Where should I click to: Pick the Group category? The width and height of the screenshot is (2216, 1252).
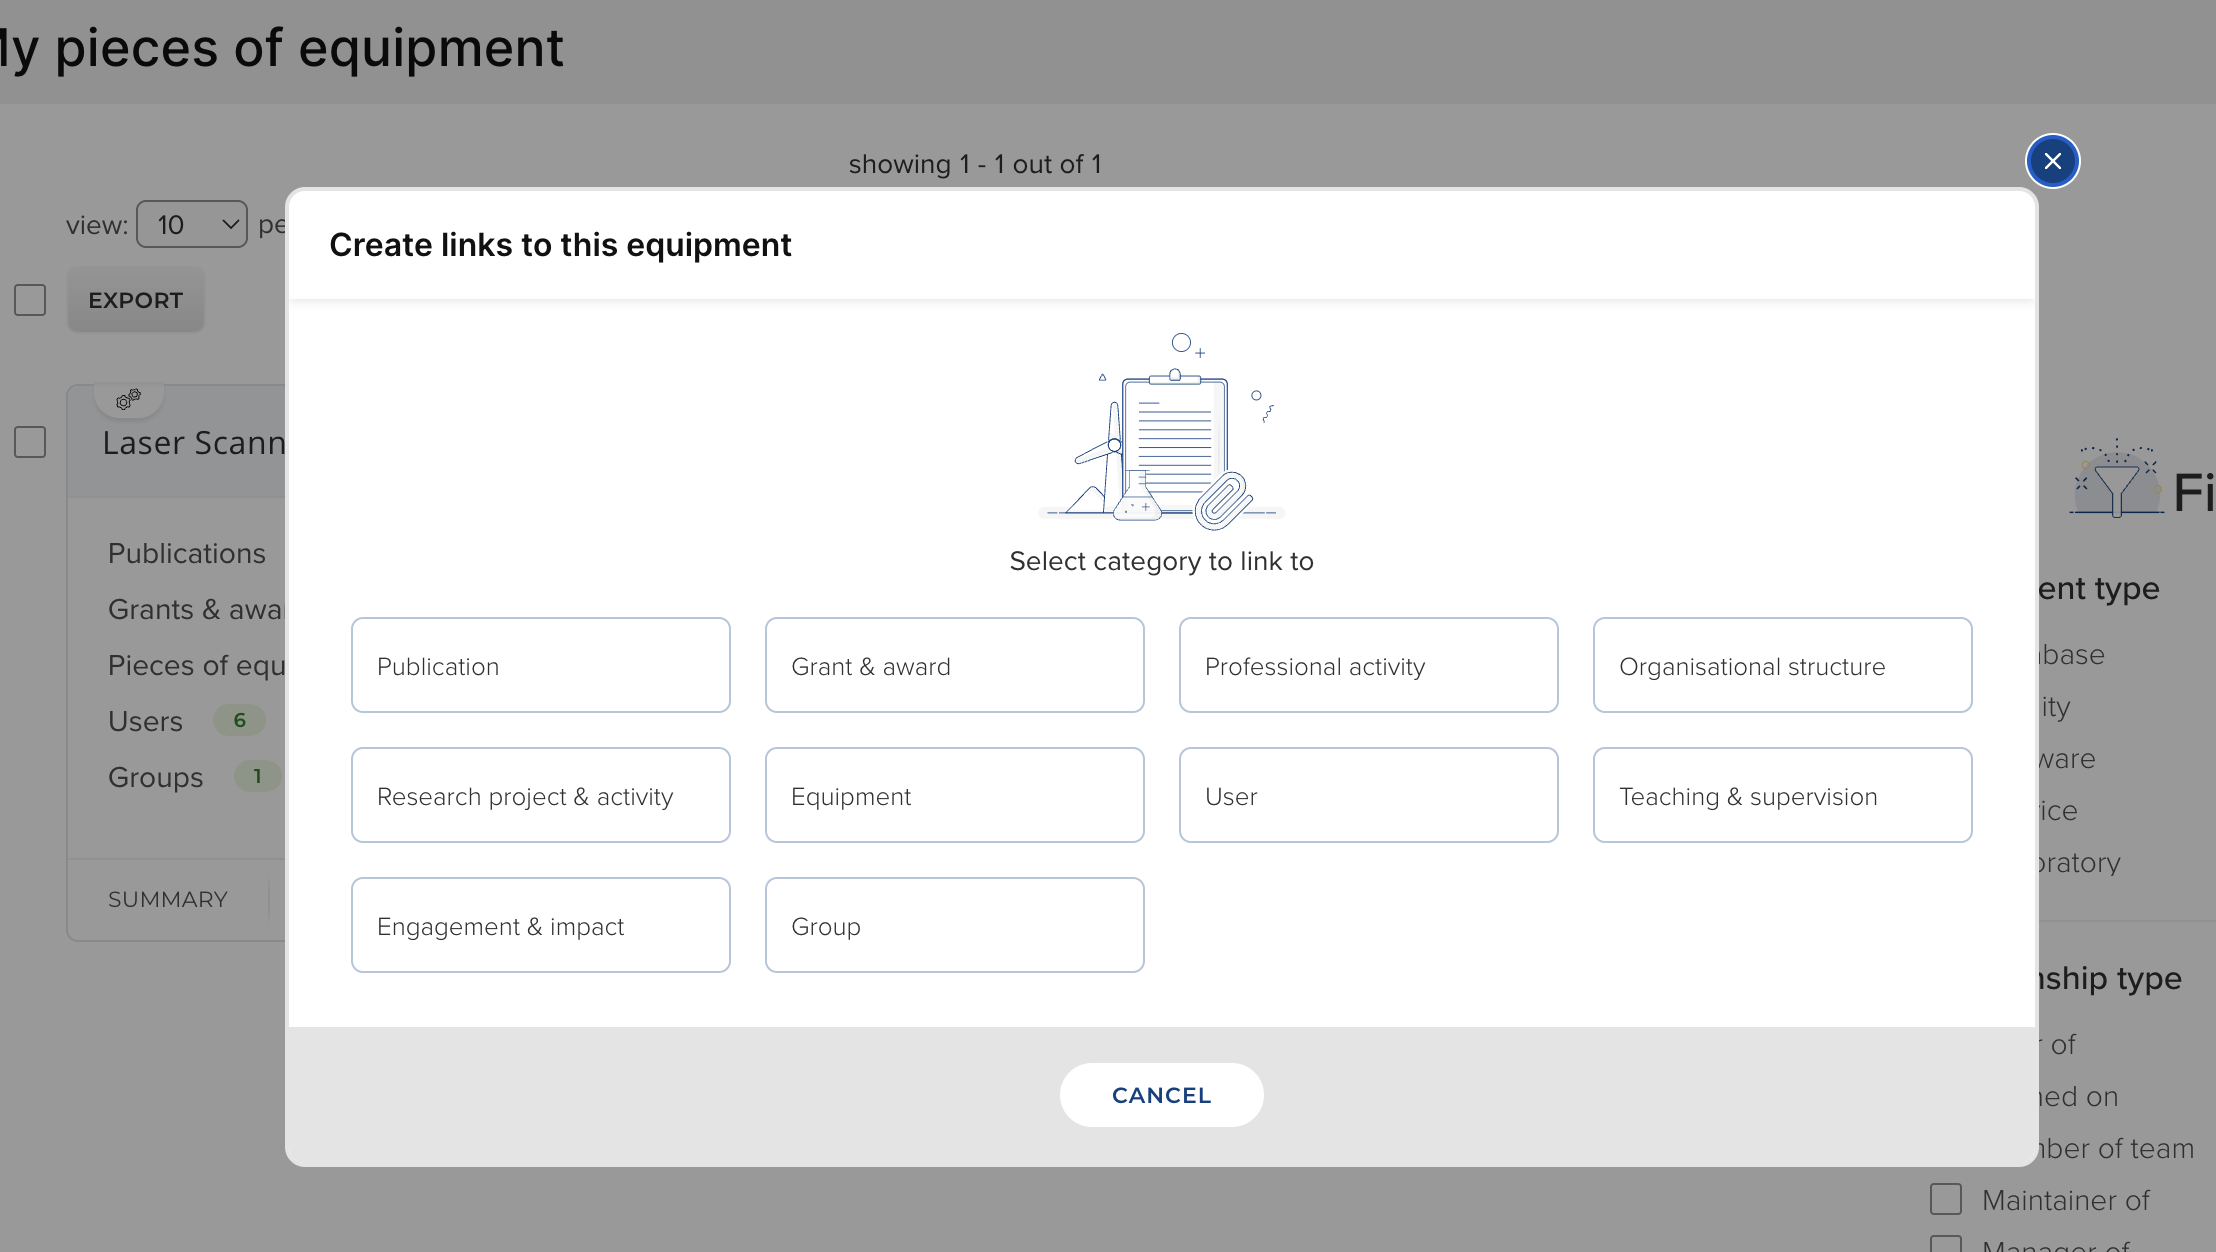954,925
